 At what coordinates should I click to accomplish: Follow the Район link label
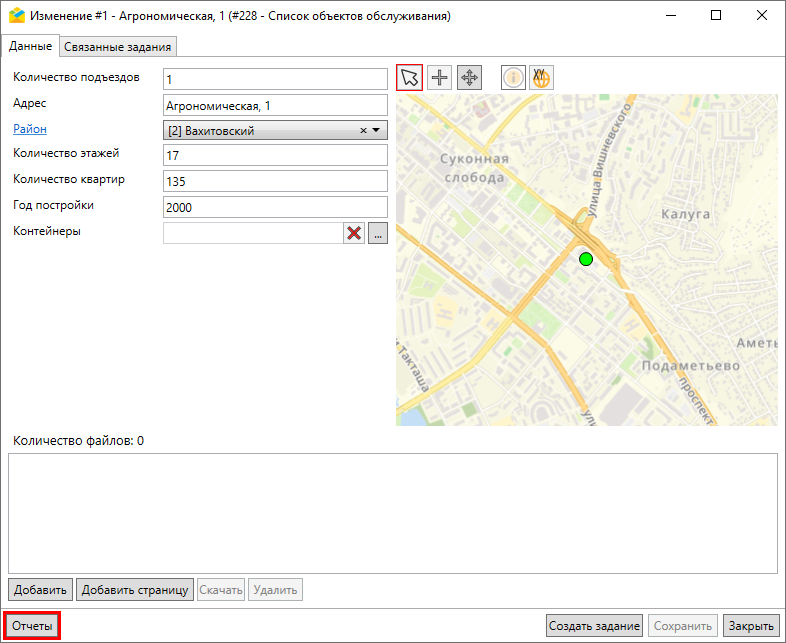tap(30, 128)
